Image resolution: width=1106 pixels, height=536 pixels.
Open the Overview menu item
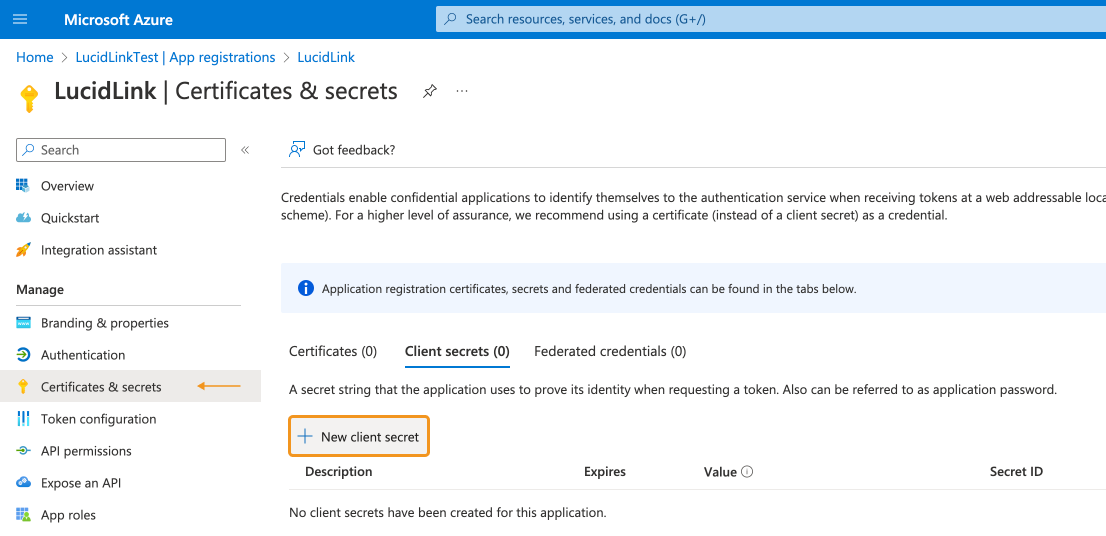tap(67, 185)
